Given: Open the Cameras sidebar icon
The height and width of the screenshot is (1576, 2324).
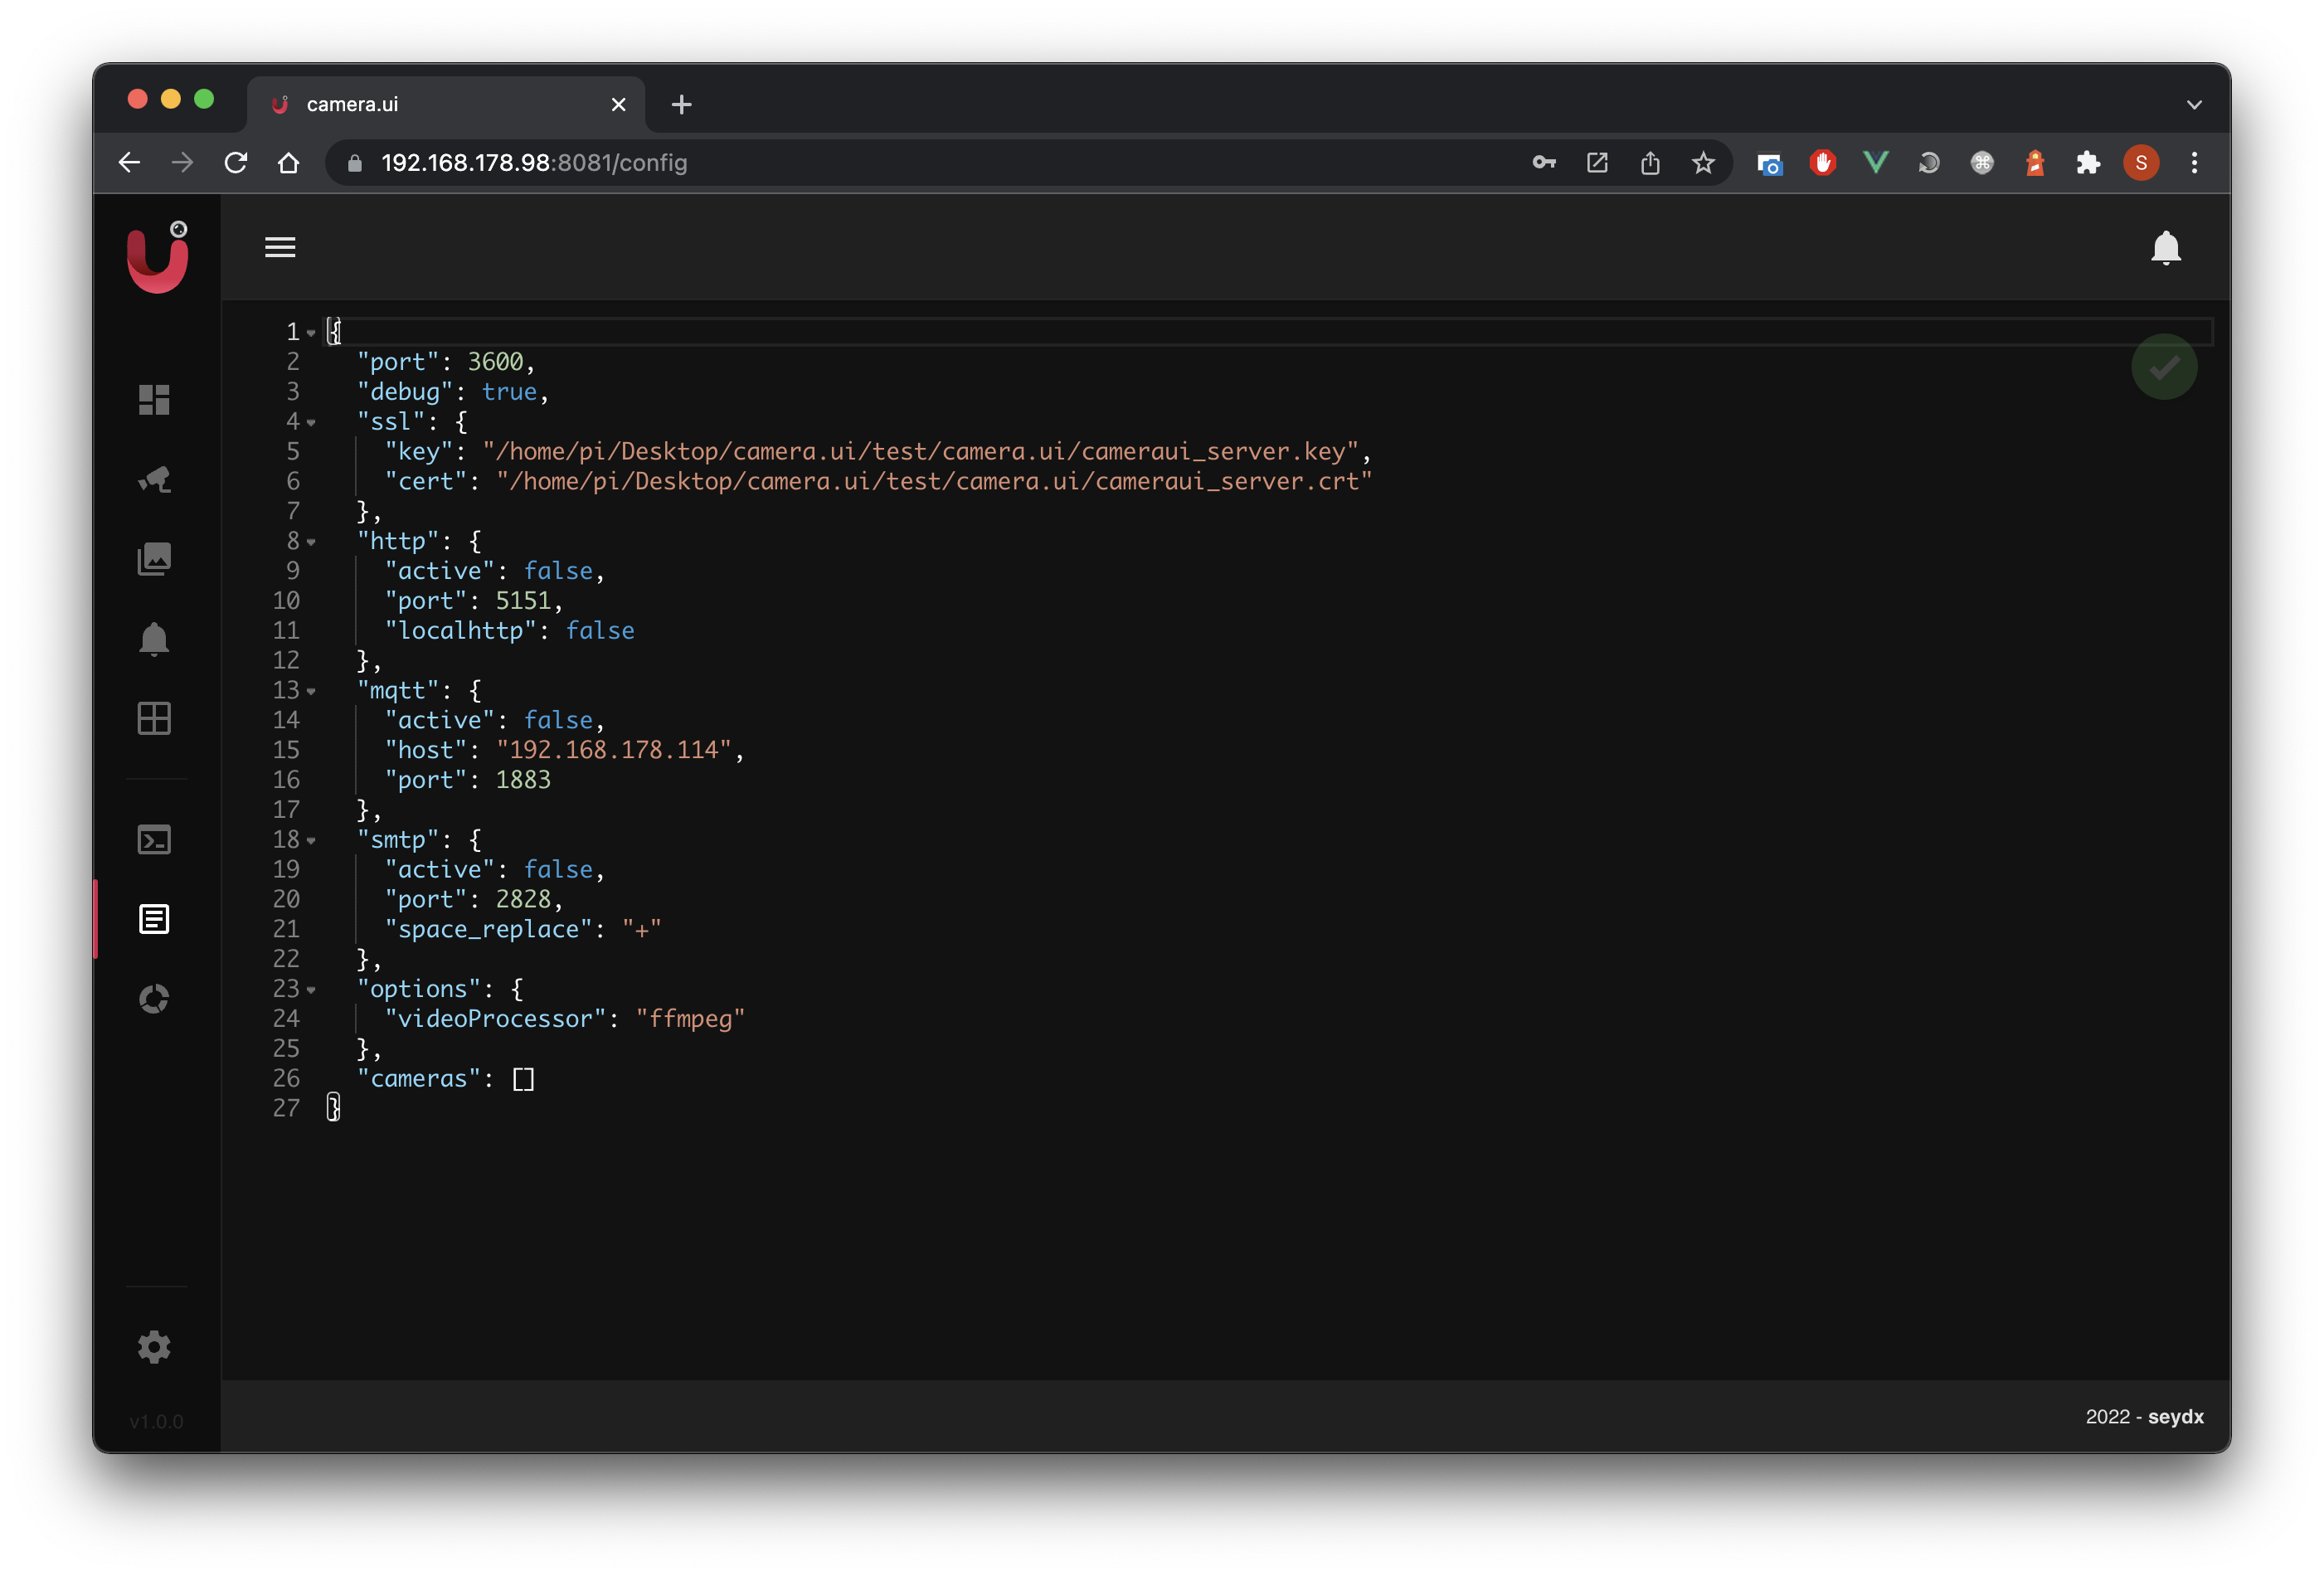Looking at the screenshot, I should tap(154, 480).
